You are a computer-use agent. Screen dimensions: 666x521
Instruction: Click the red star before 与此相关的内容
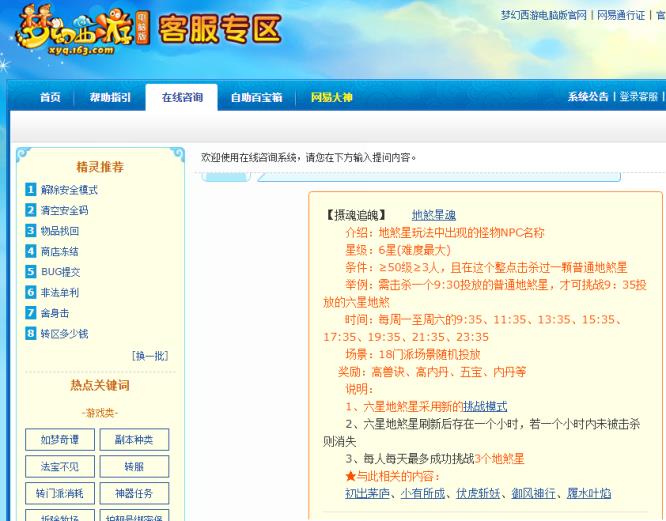350,476
